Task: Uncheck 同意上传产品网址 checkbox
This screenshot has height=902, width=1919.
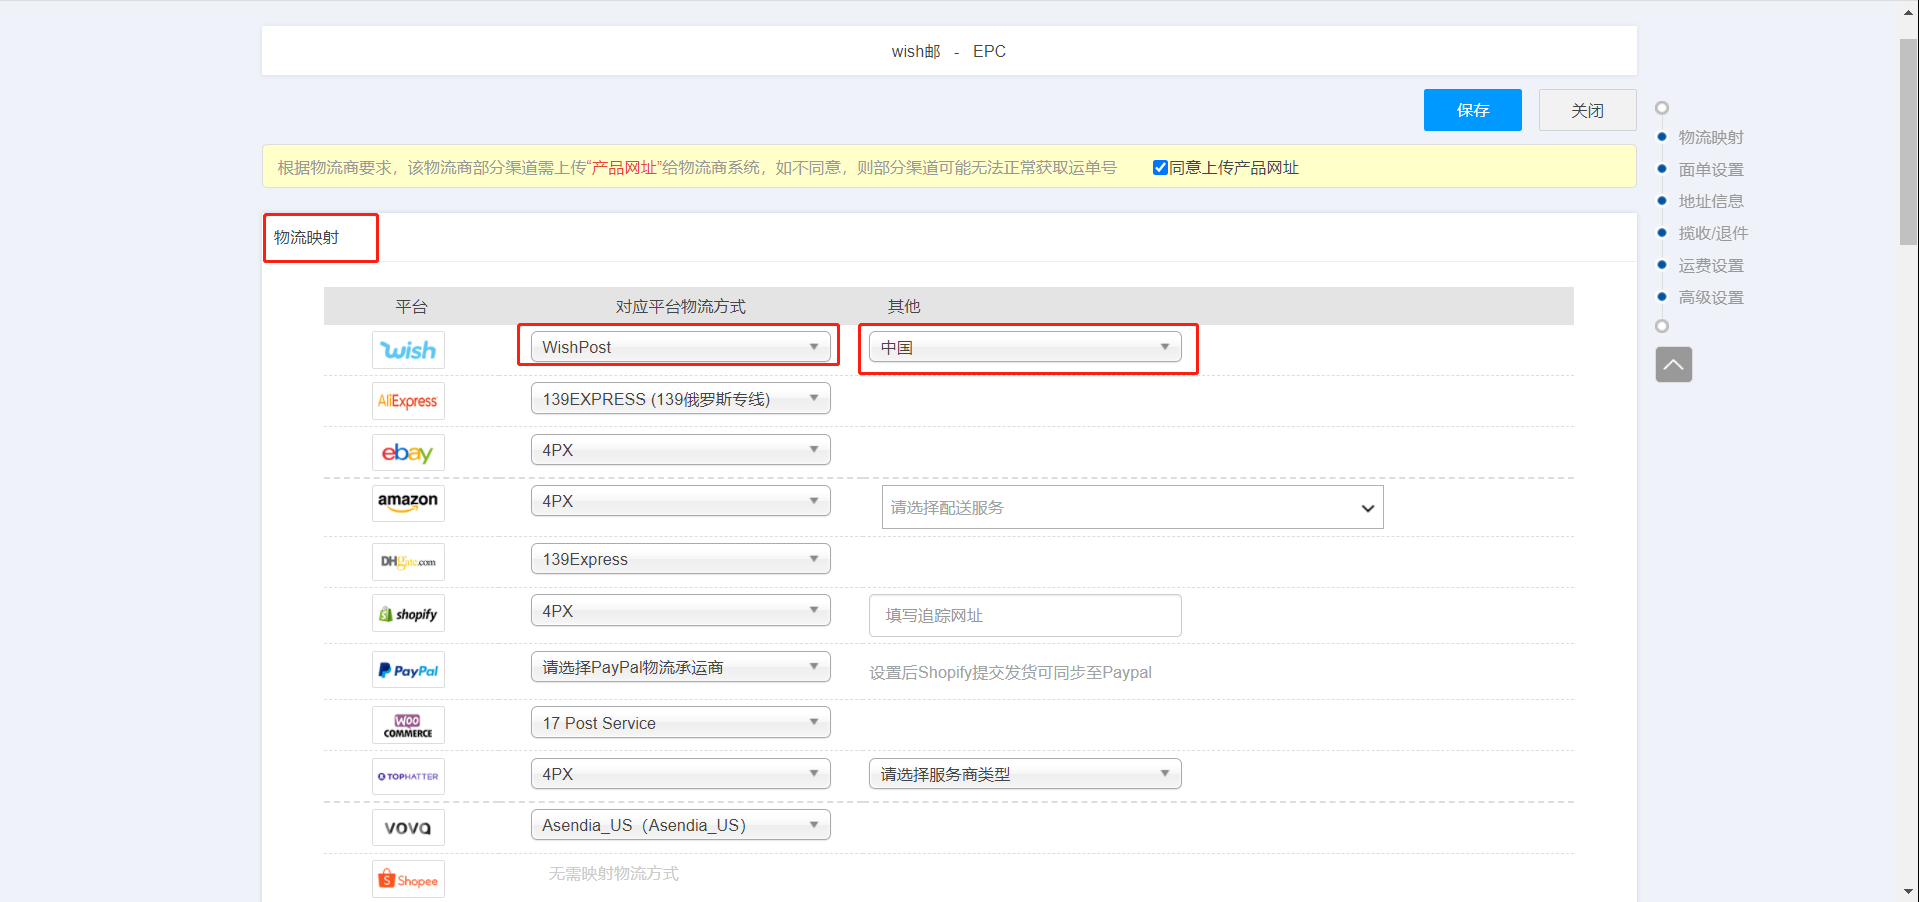Action: (1160, 168)
